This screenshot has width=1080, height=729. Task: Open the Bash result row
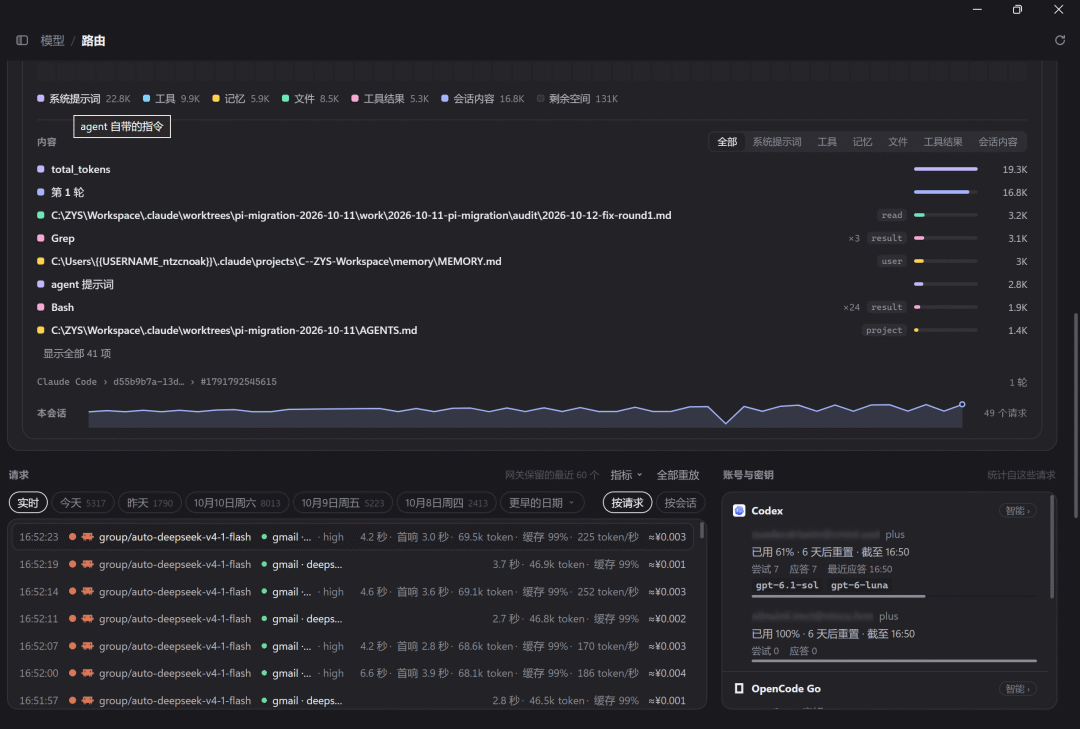pos(532,307)
